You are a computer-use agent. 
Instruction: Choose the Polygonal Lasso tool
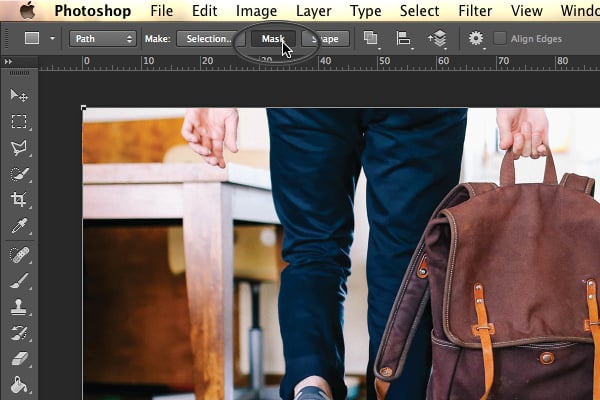pos(19,148)
